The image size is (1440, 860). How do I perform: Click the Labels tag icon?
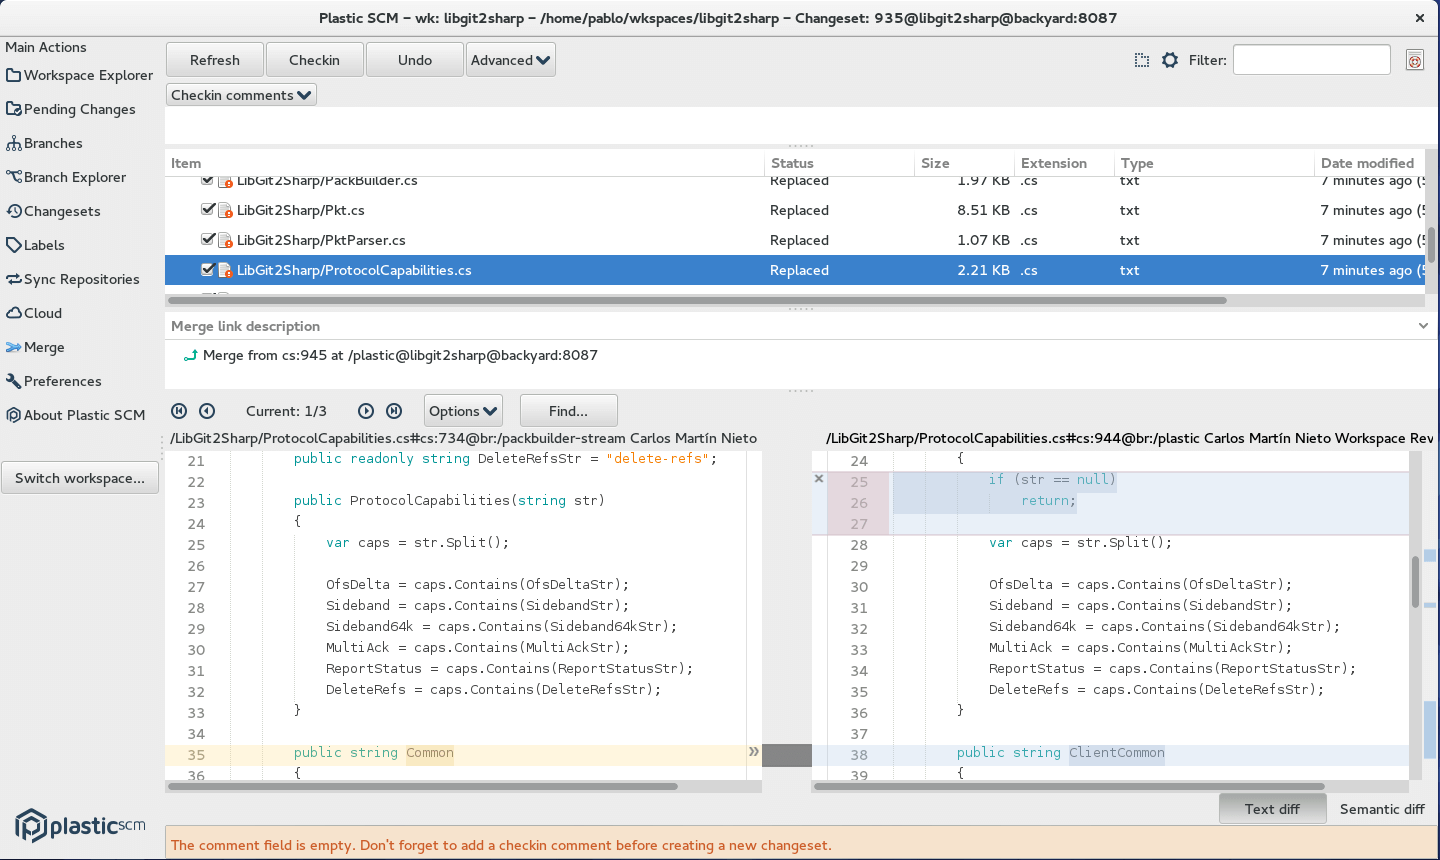(14, 245)
